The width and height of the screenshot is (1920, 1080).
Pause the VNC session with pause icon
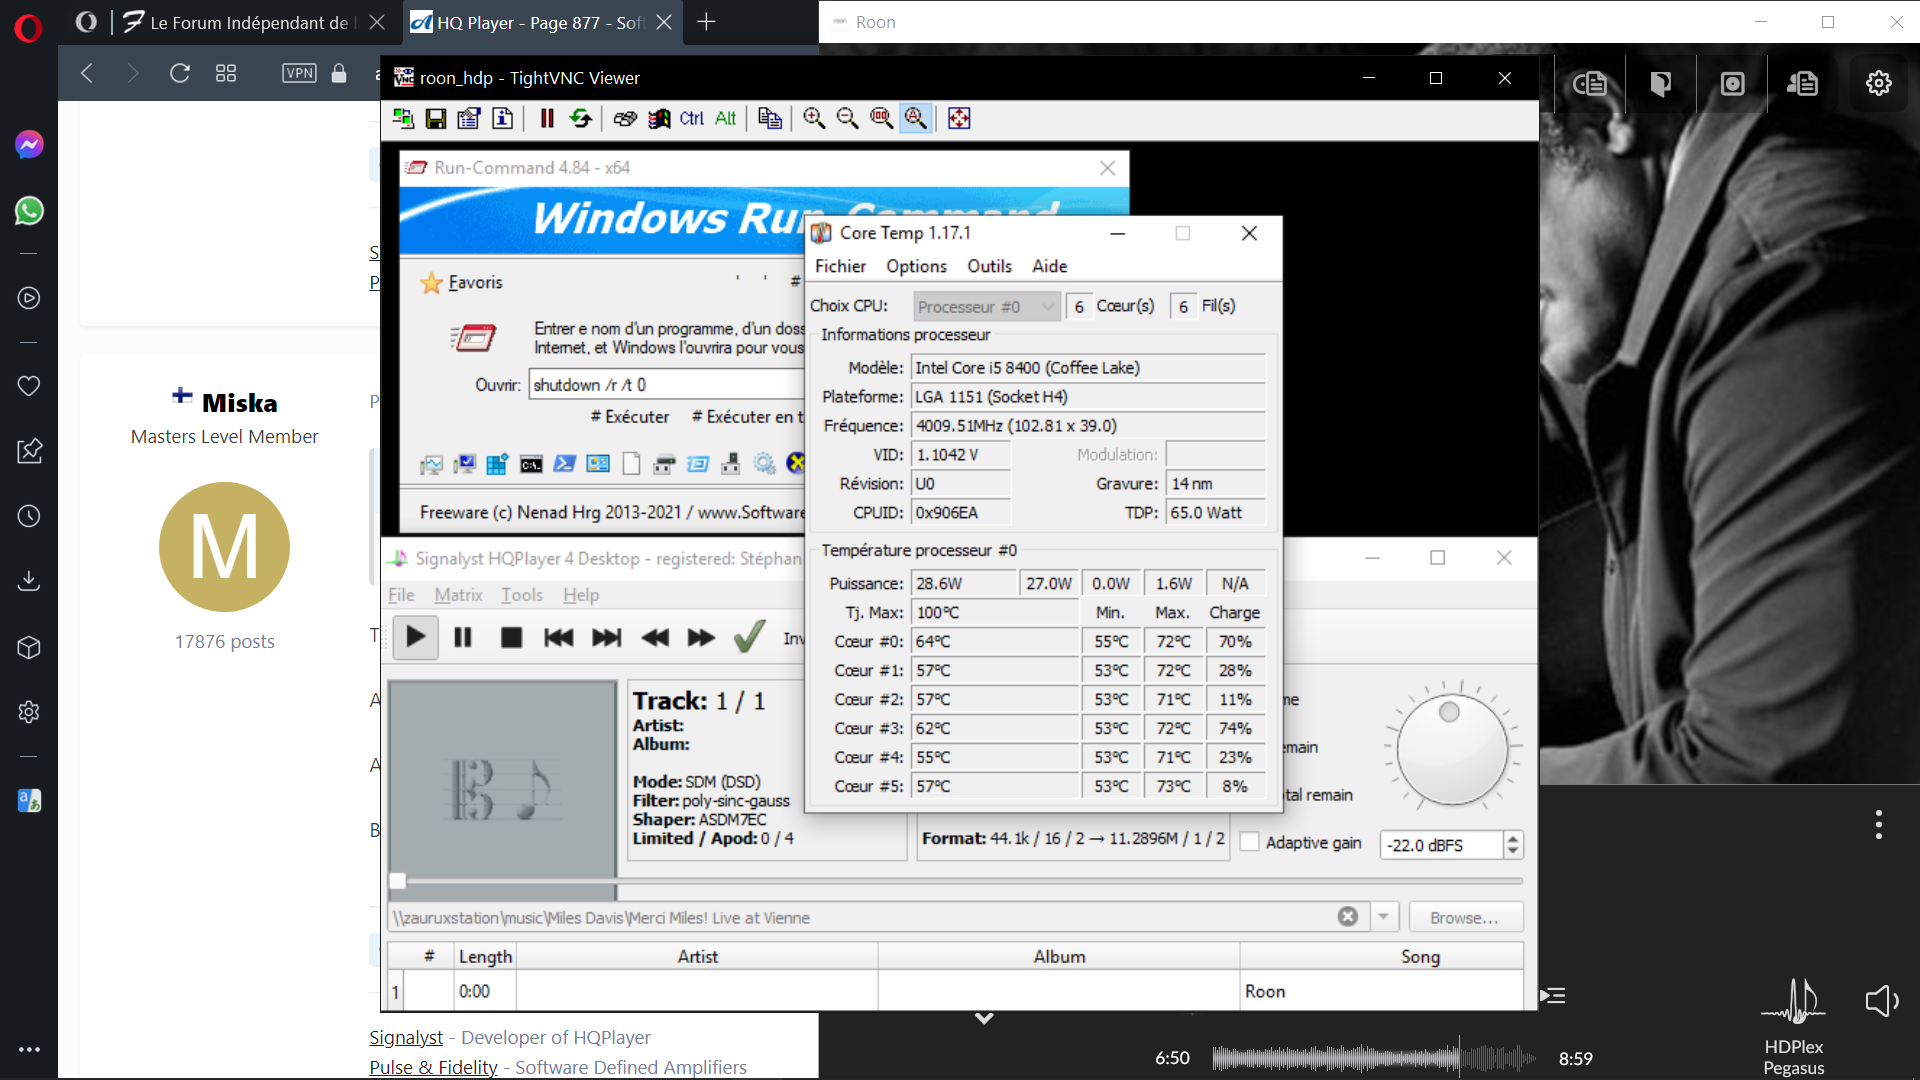(x=547, y=118)
